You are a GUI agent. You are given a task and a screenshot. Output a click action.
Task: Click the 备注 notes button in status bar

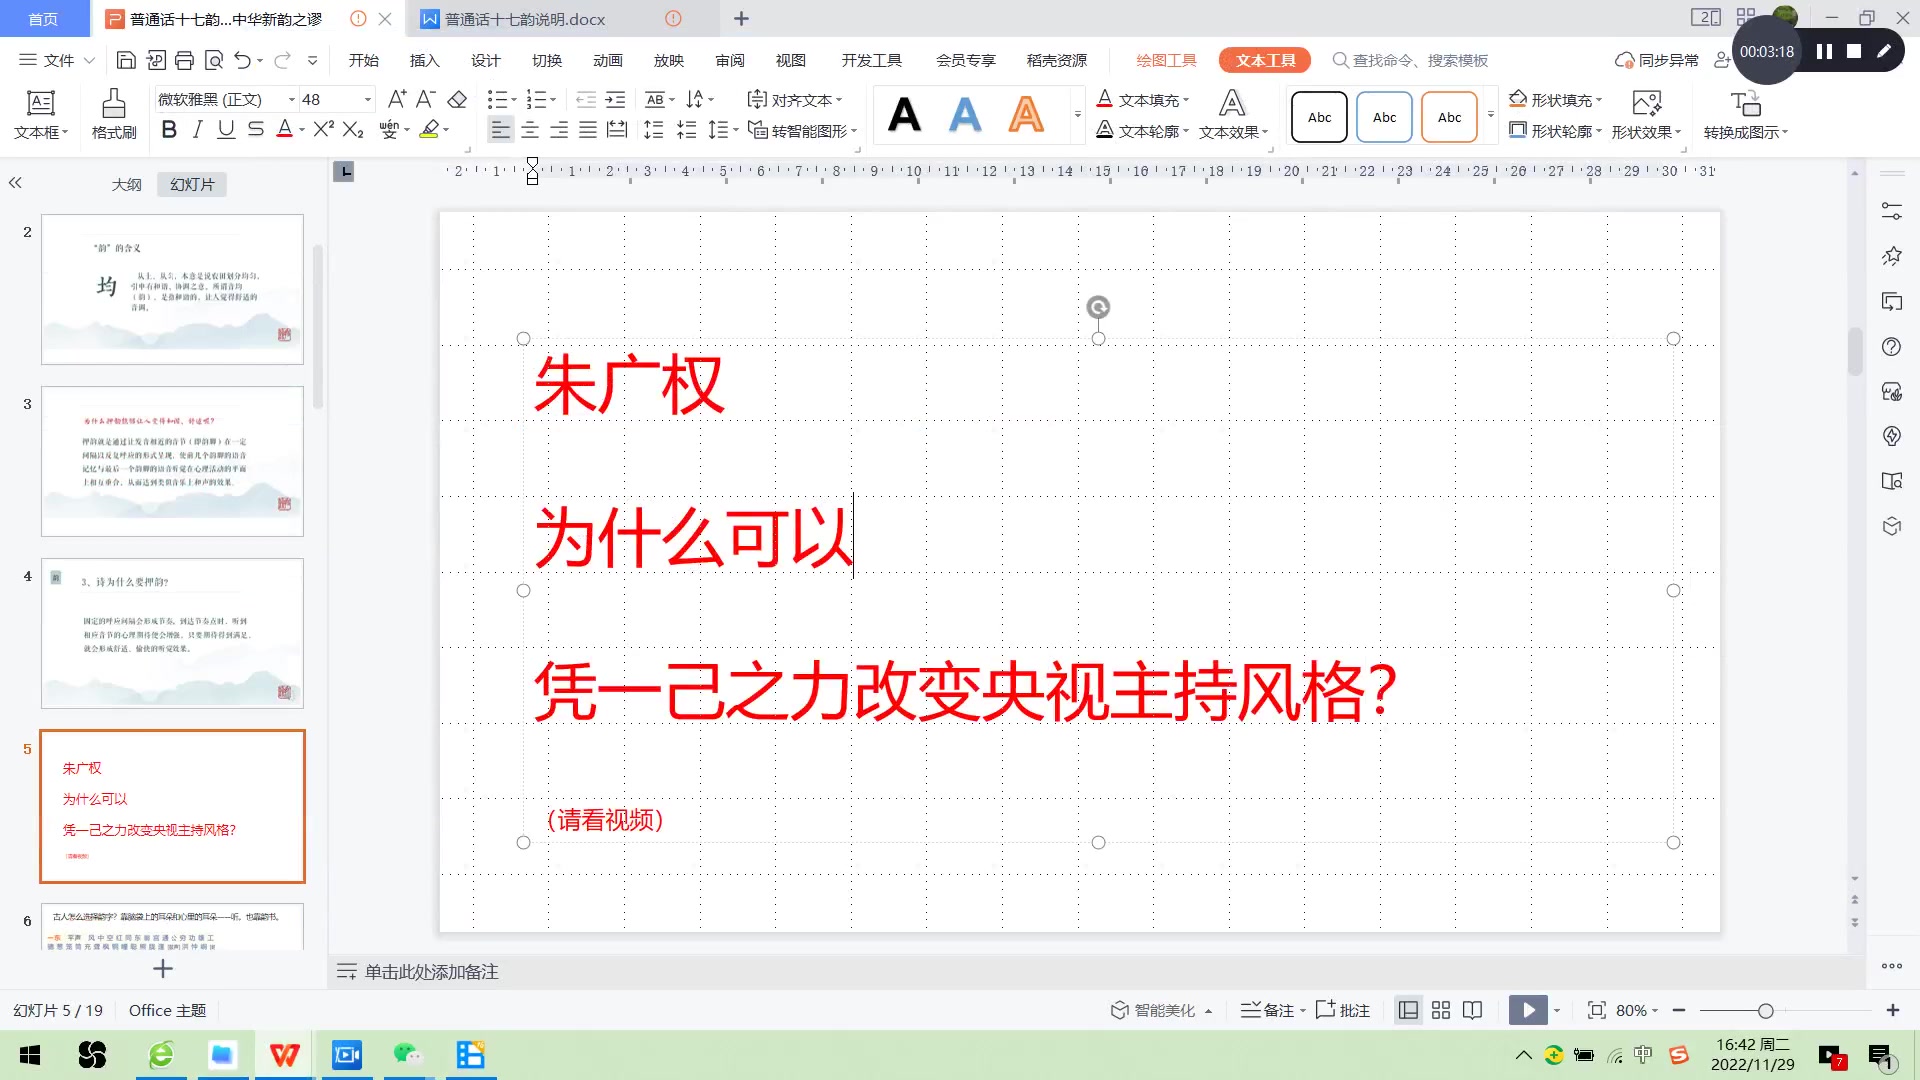coord(1272,1010)
